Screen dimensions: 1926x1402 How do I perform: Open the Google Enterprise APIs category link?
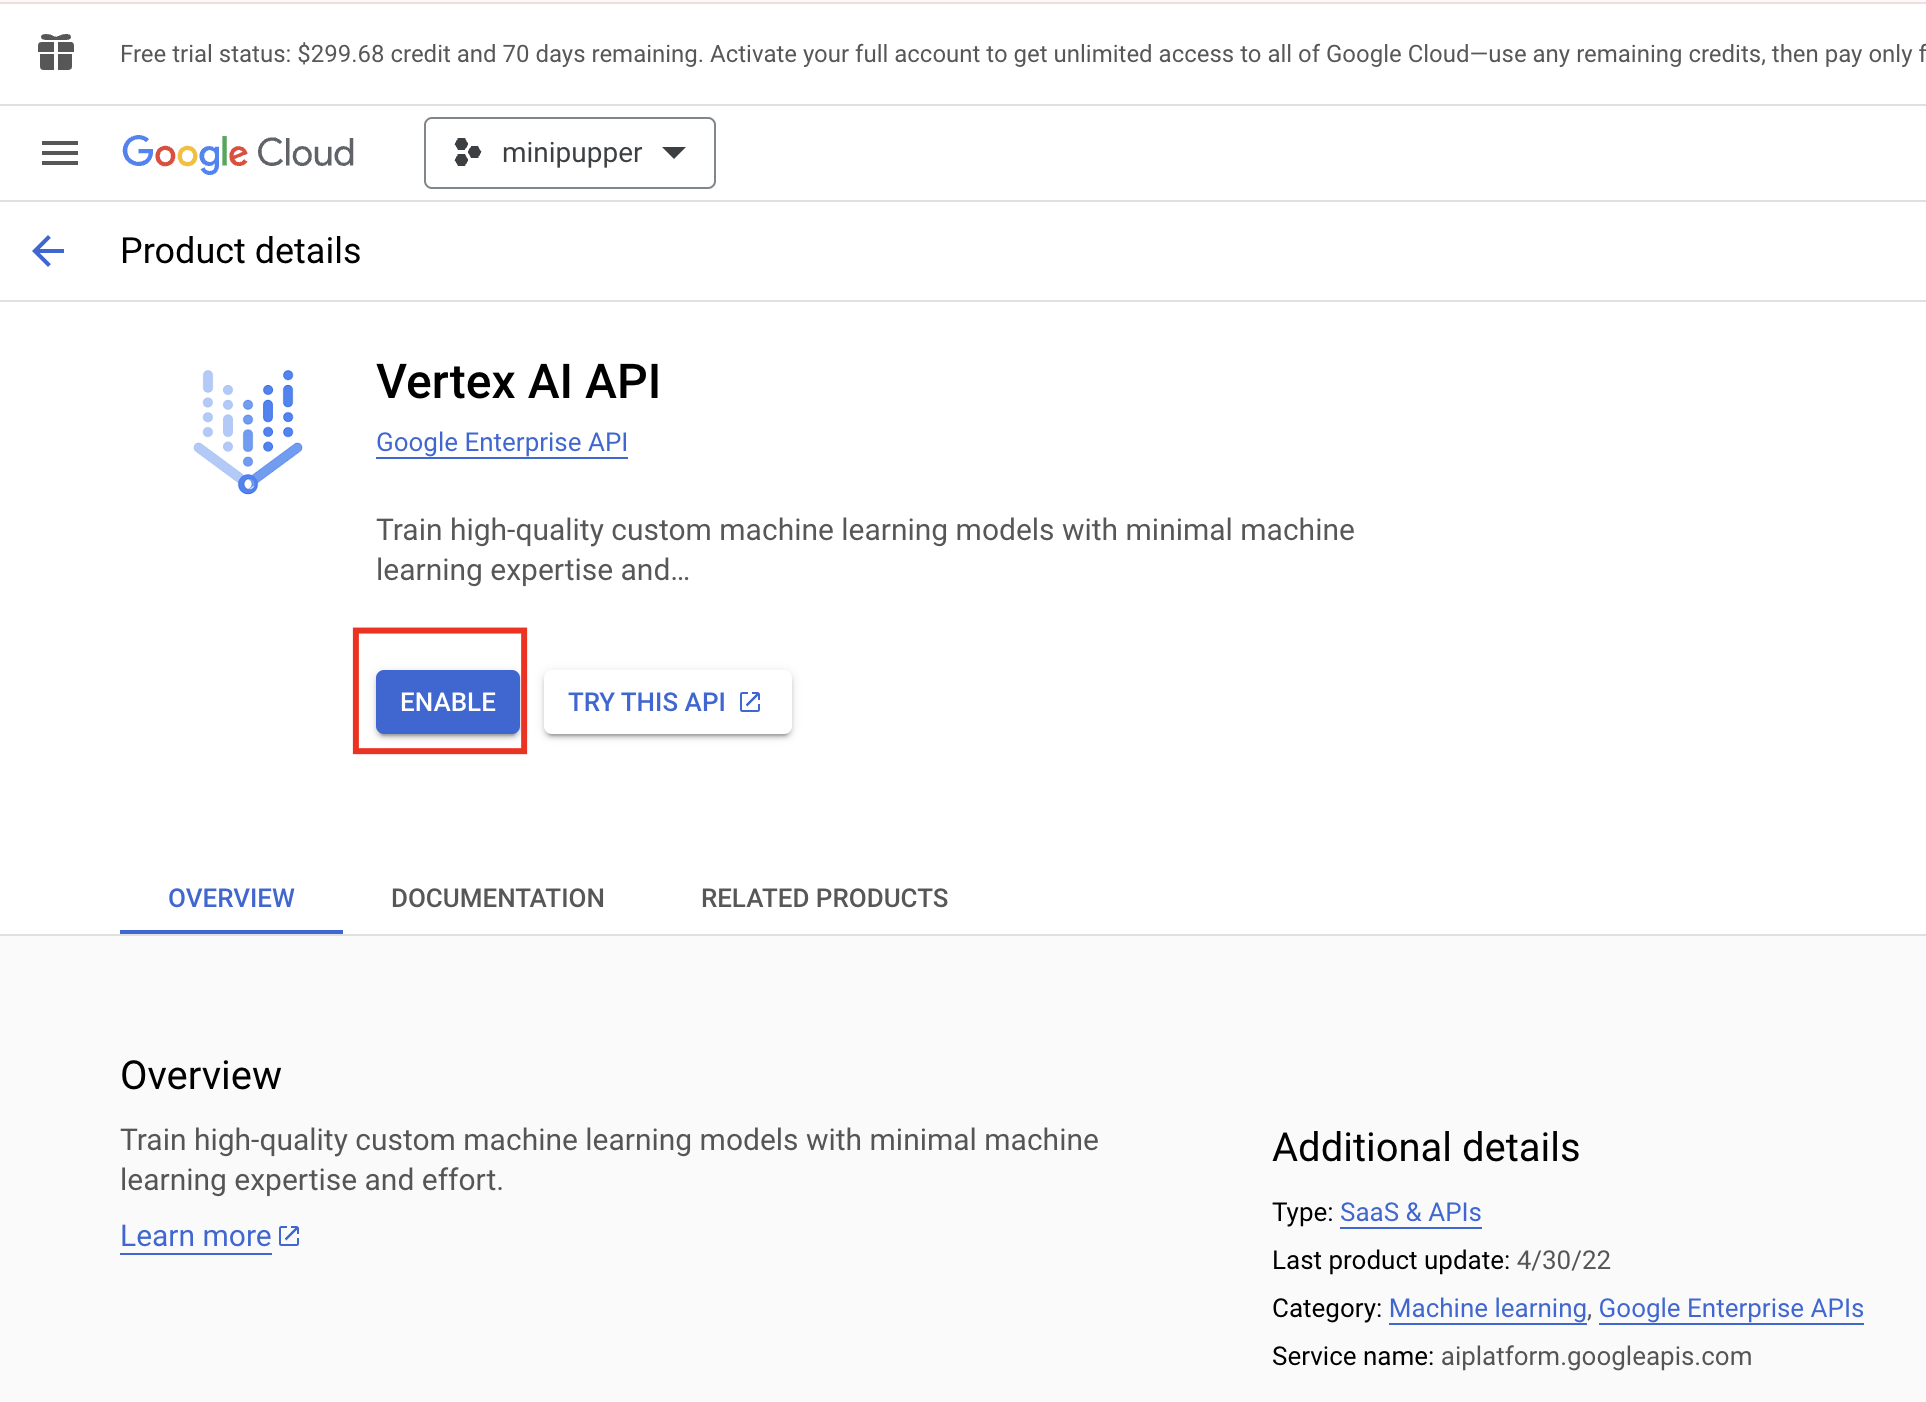(1731, 1308)
